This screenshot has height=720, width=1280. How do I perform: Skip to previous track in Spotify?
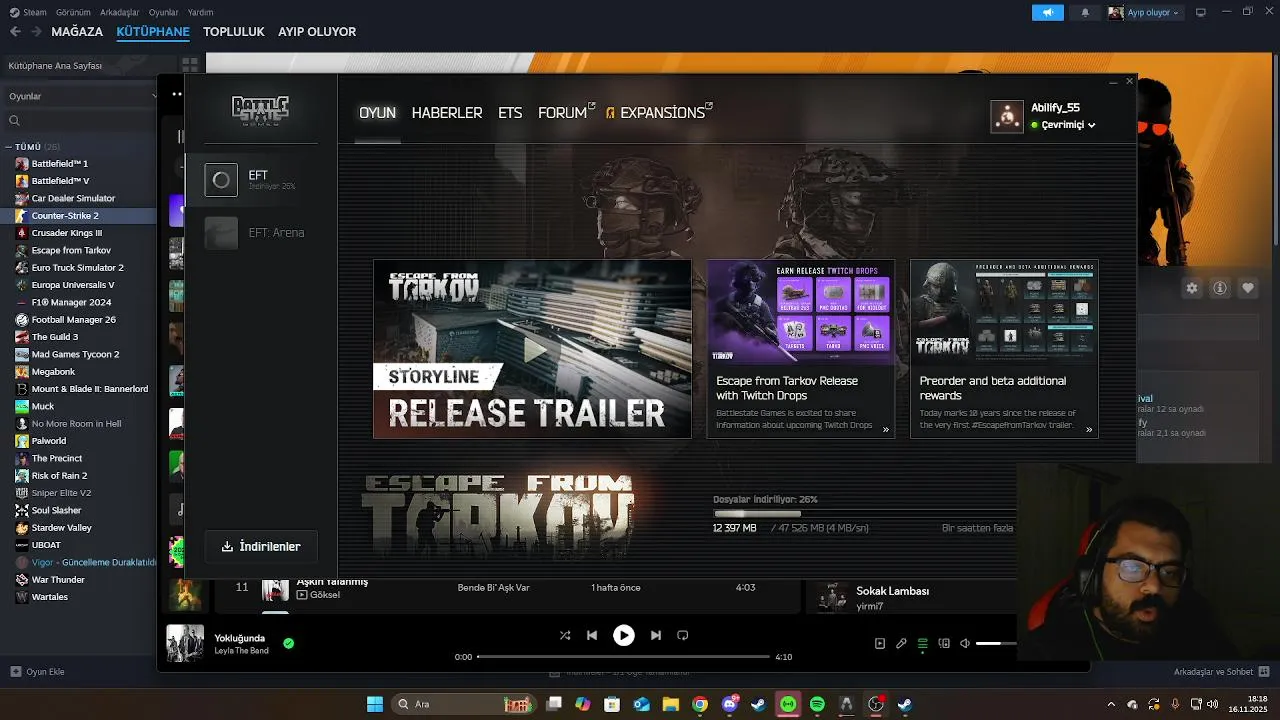[592, 635]
